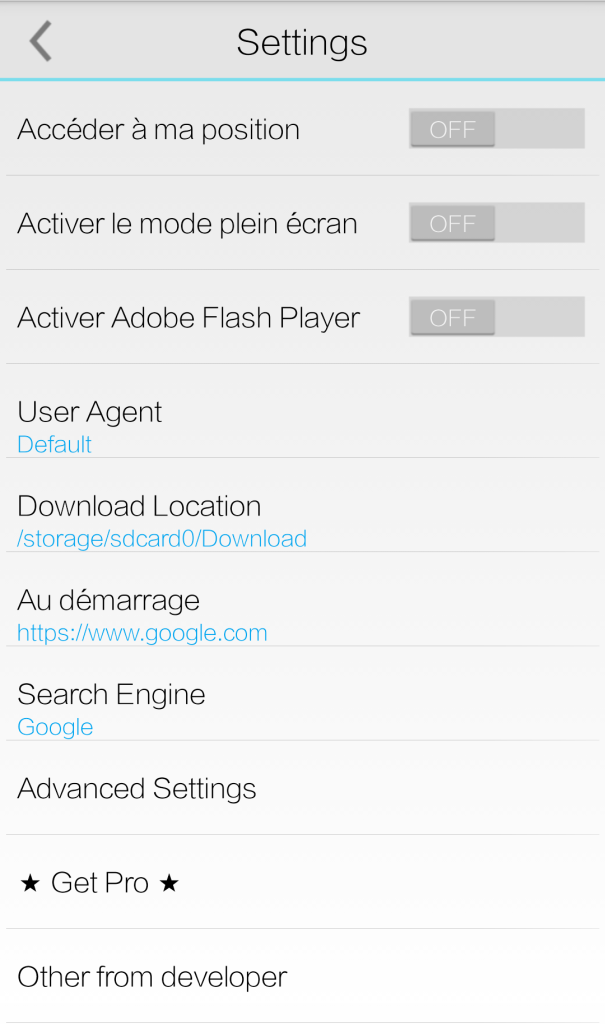The image size is (605, 1024).
Task: Open the 'Get Pro' upgrade option
Action: (x=98, y=882)
